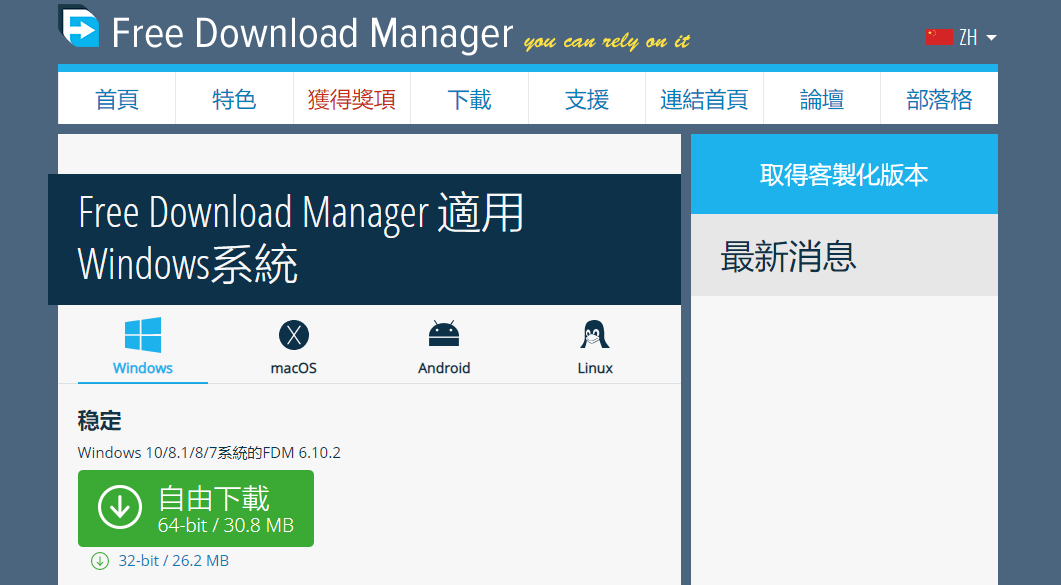Click the Free Download Manager 適用 Windows系統 heading
Image resolution: width=1061 pixels, height=585 pixels.
301,238
